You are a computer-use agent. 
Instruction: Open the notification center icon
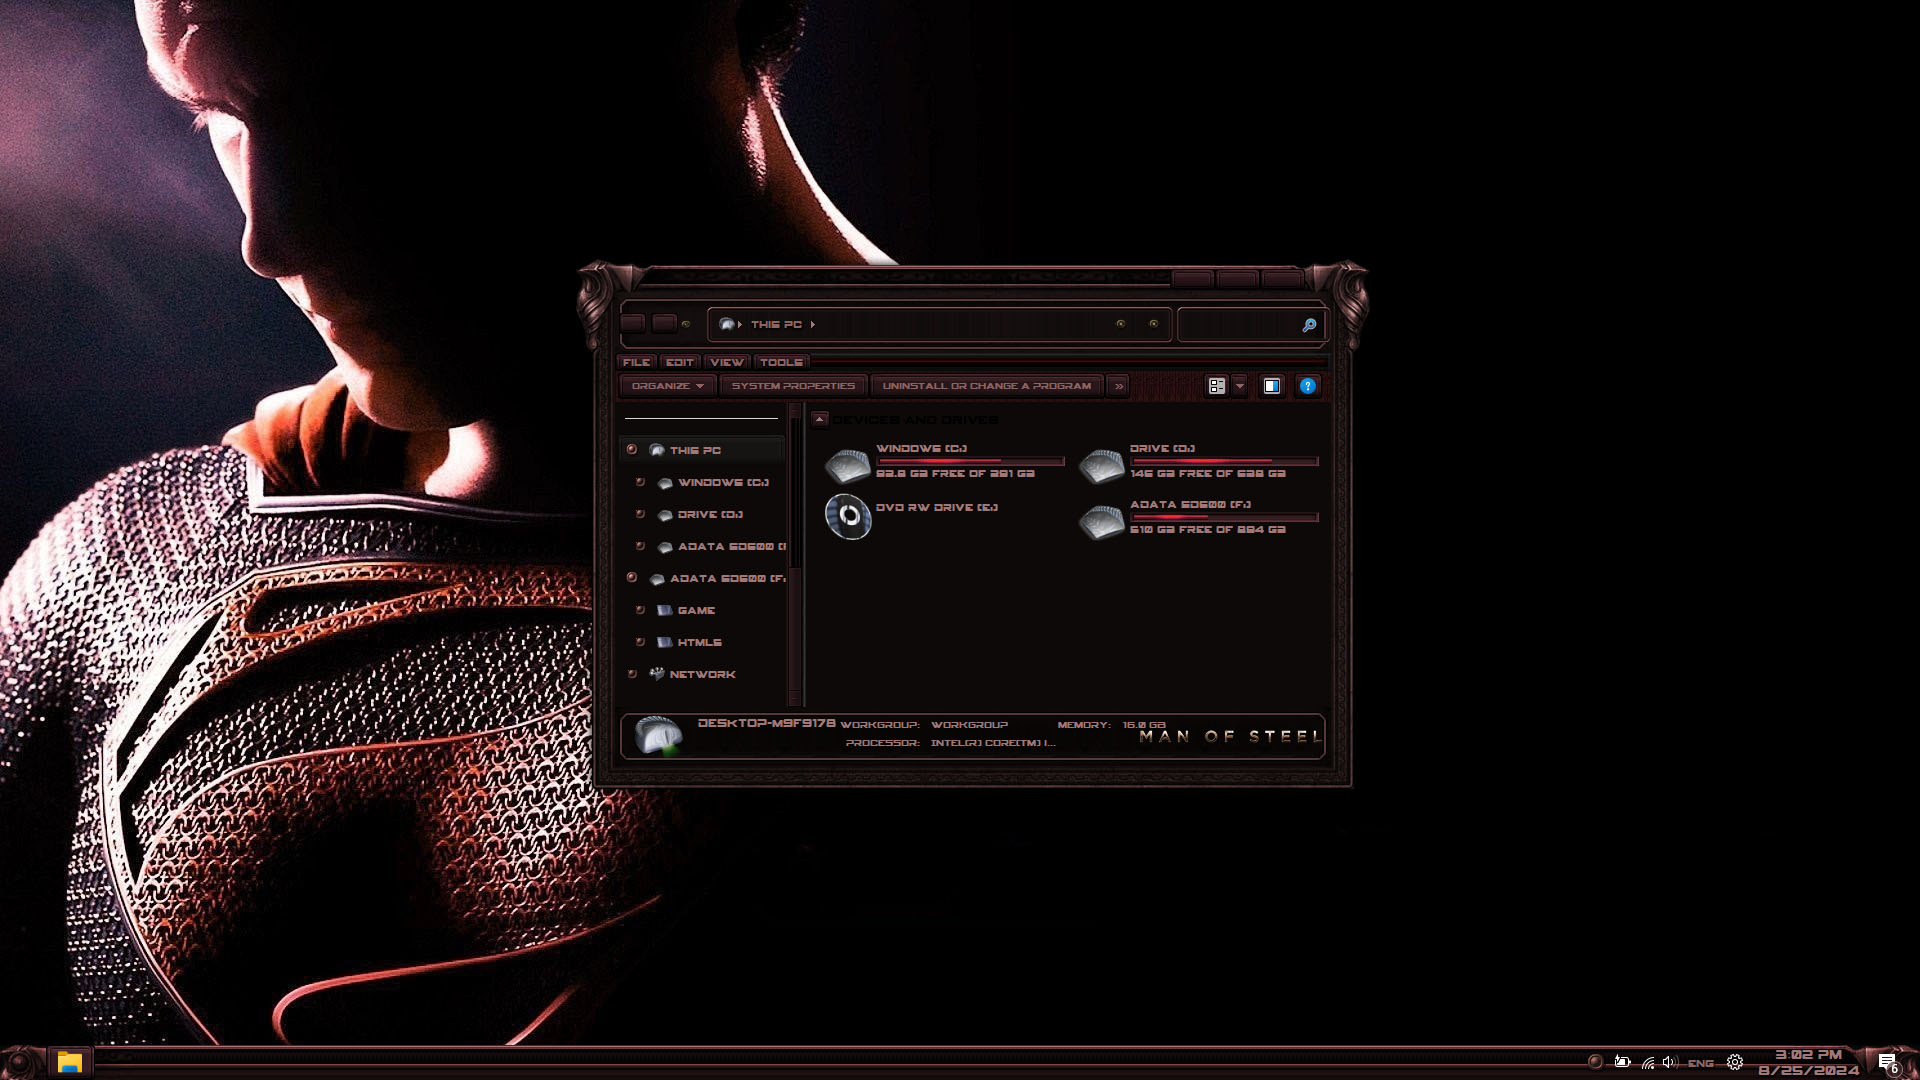click(x=1886, y=1062)
